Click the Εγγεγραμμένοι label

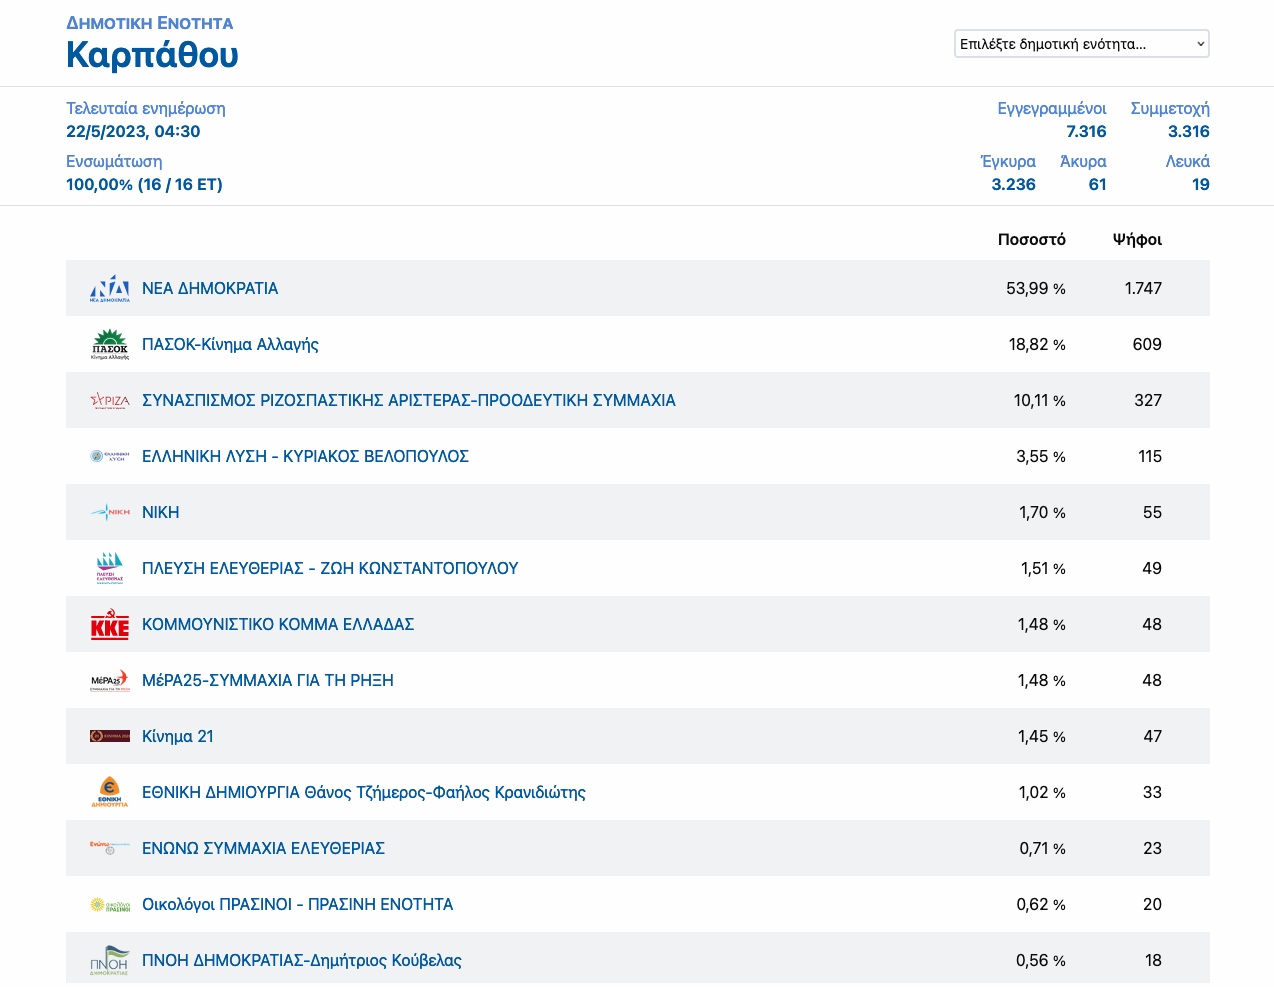click(1052, 108)
